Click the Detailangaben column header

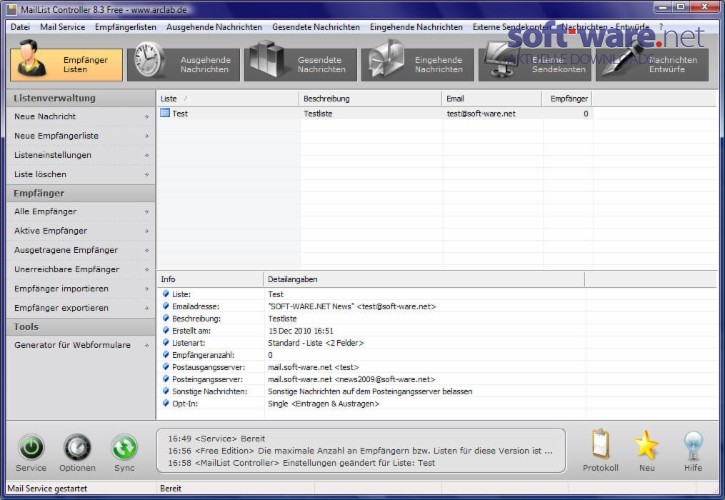[424, 279]
